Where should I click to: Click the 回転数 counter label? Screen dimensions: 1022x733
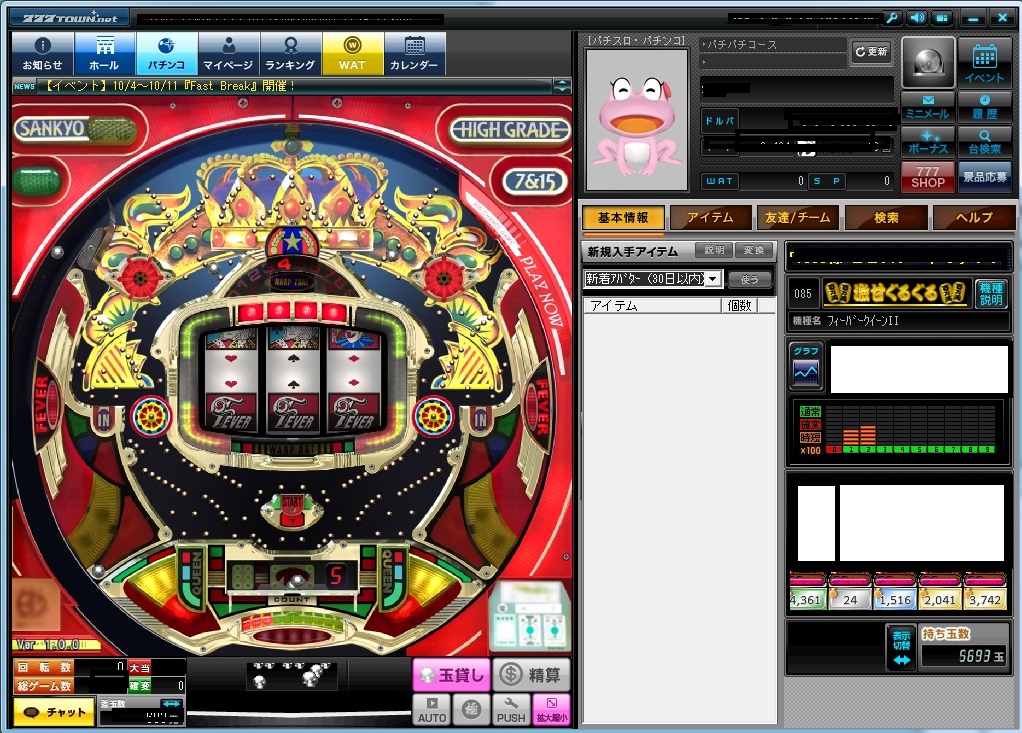pos(44,667)
